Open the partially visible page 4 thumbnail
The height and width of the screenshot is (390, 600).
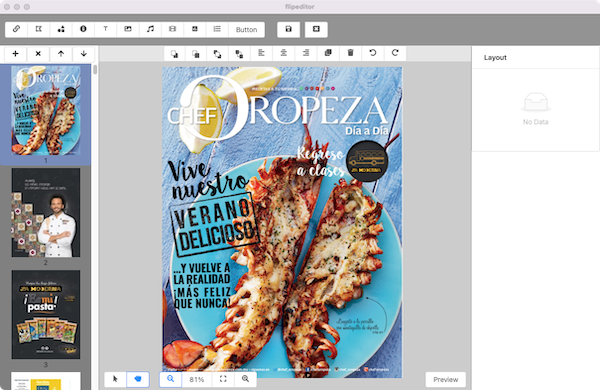tap(46, 381)
